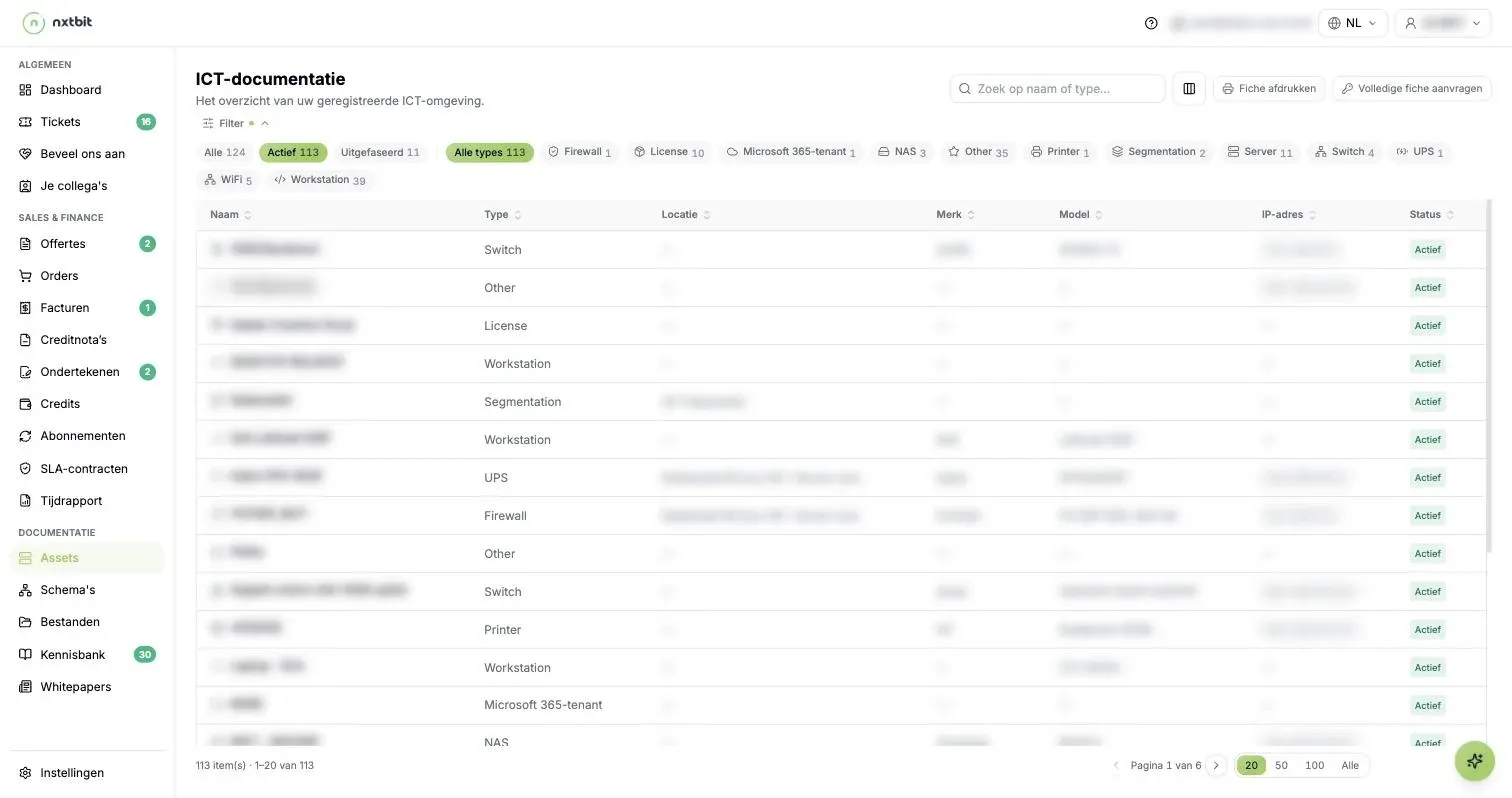This screenshot has height=798, width=1512.
Task: Collapse the Filter section
Action: click(x=236, y=124)
